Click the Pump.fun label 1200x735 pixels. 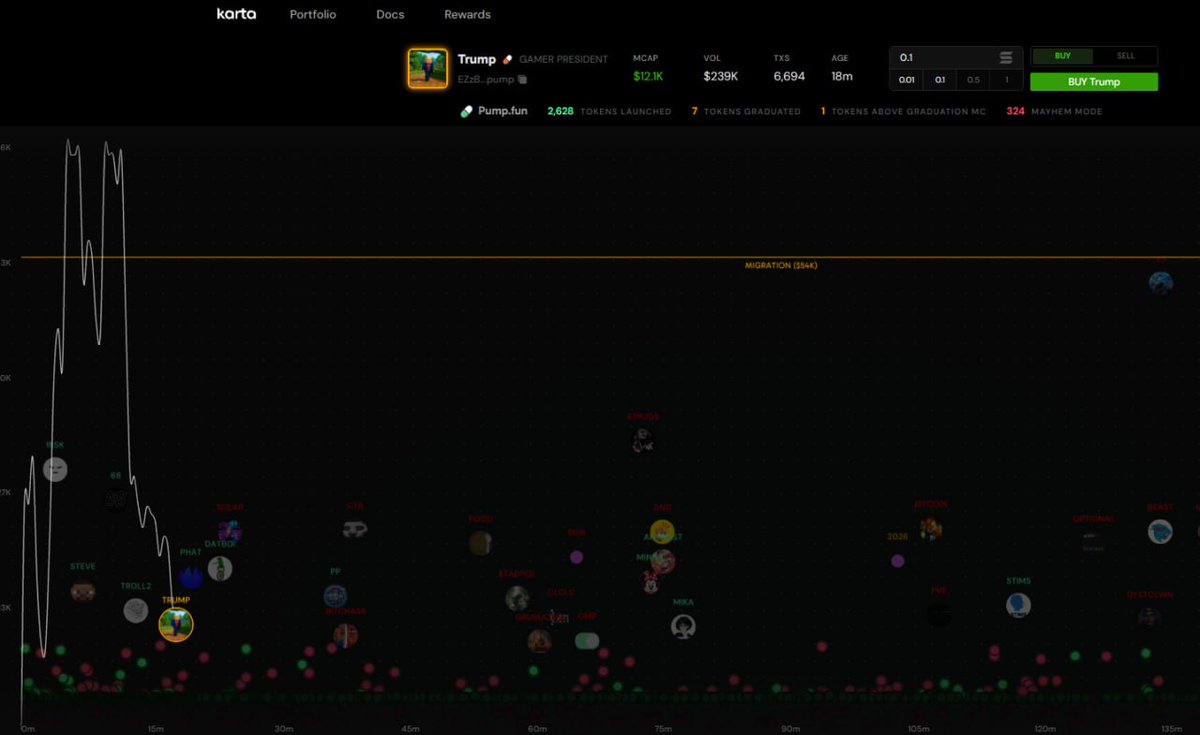pyautogui.click(x=502, y=111)
